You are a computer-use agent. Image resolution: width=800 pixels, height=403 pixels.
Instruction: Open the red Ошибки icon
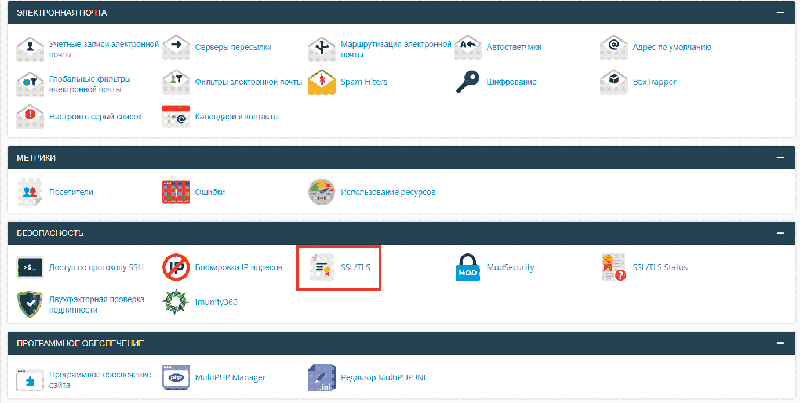[176, 192]
